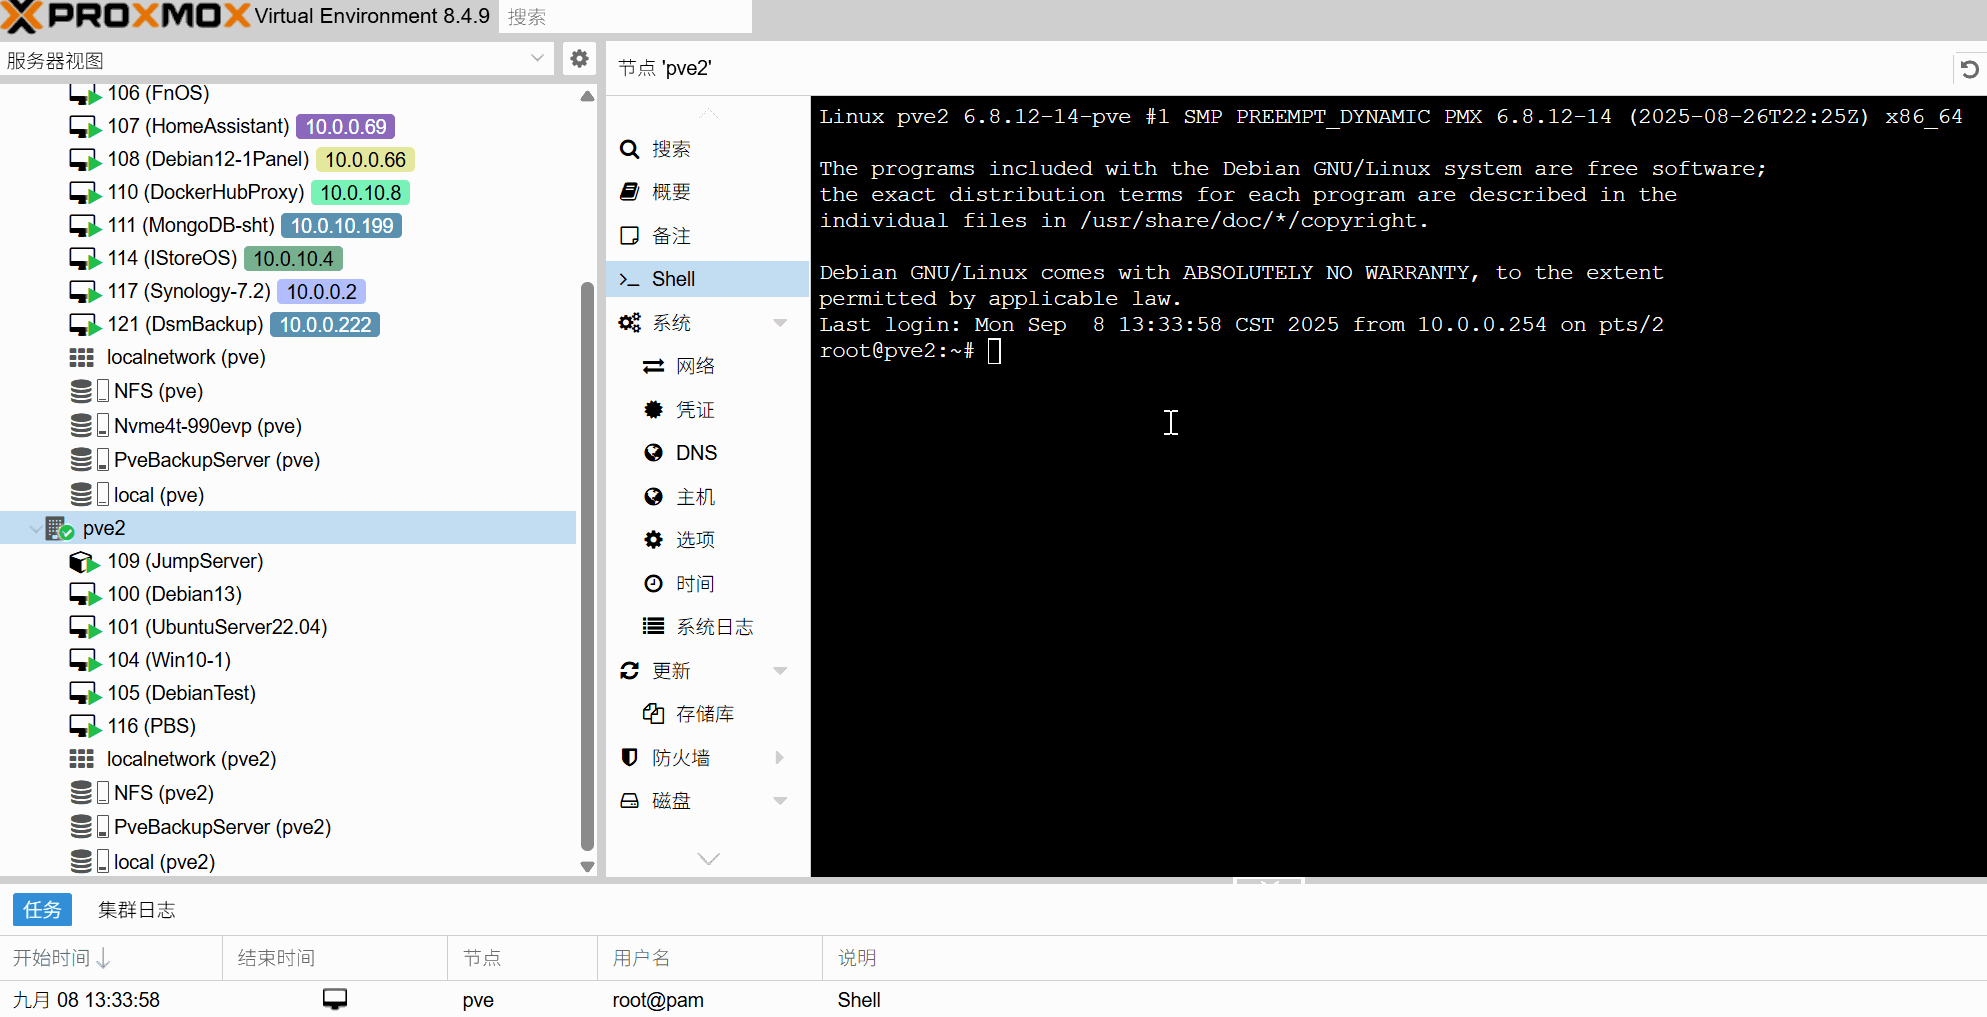1987x1017 pixels.
Task: Click the list icon beside 系统日志
Action: pos(653,627)
